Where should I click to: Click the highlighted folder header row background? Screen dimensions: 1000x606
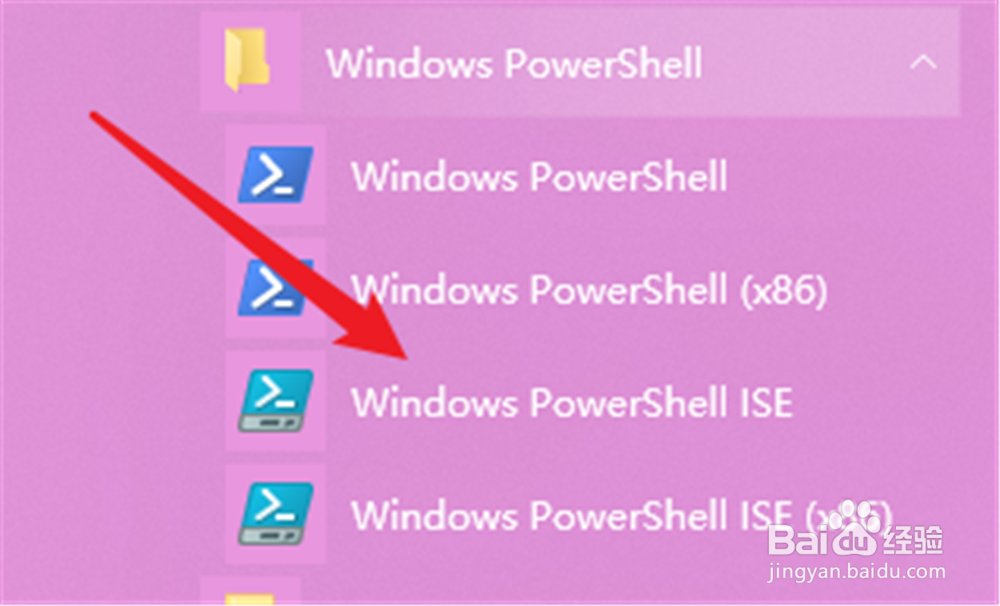(580, 62)
